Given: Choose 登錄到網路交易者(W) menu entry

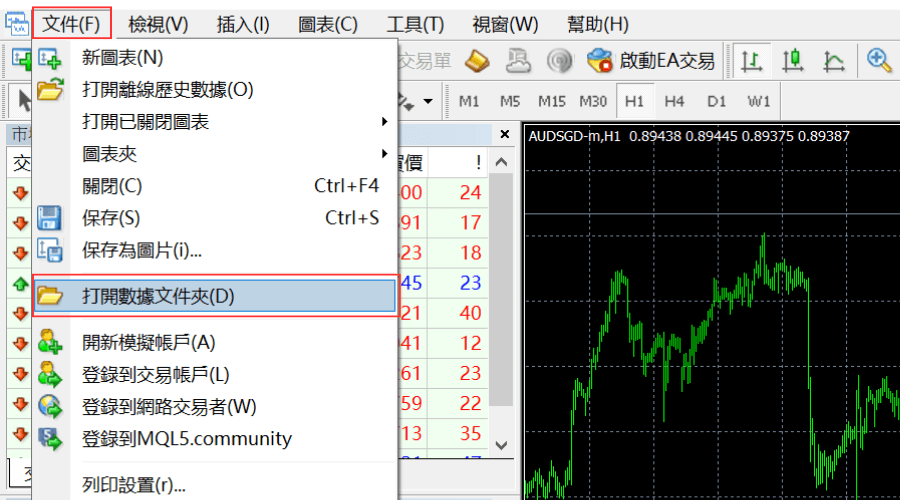Looking at the screenshot, I should click(x=215, y=407).
